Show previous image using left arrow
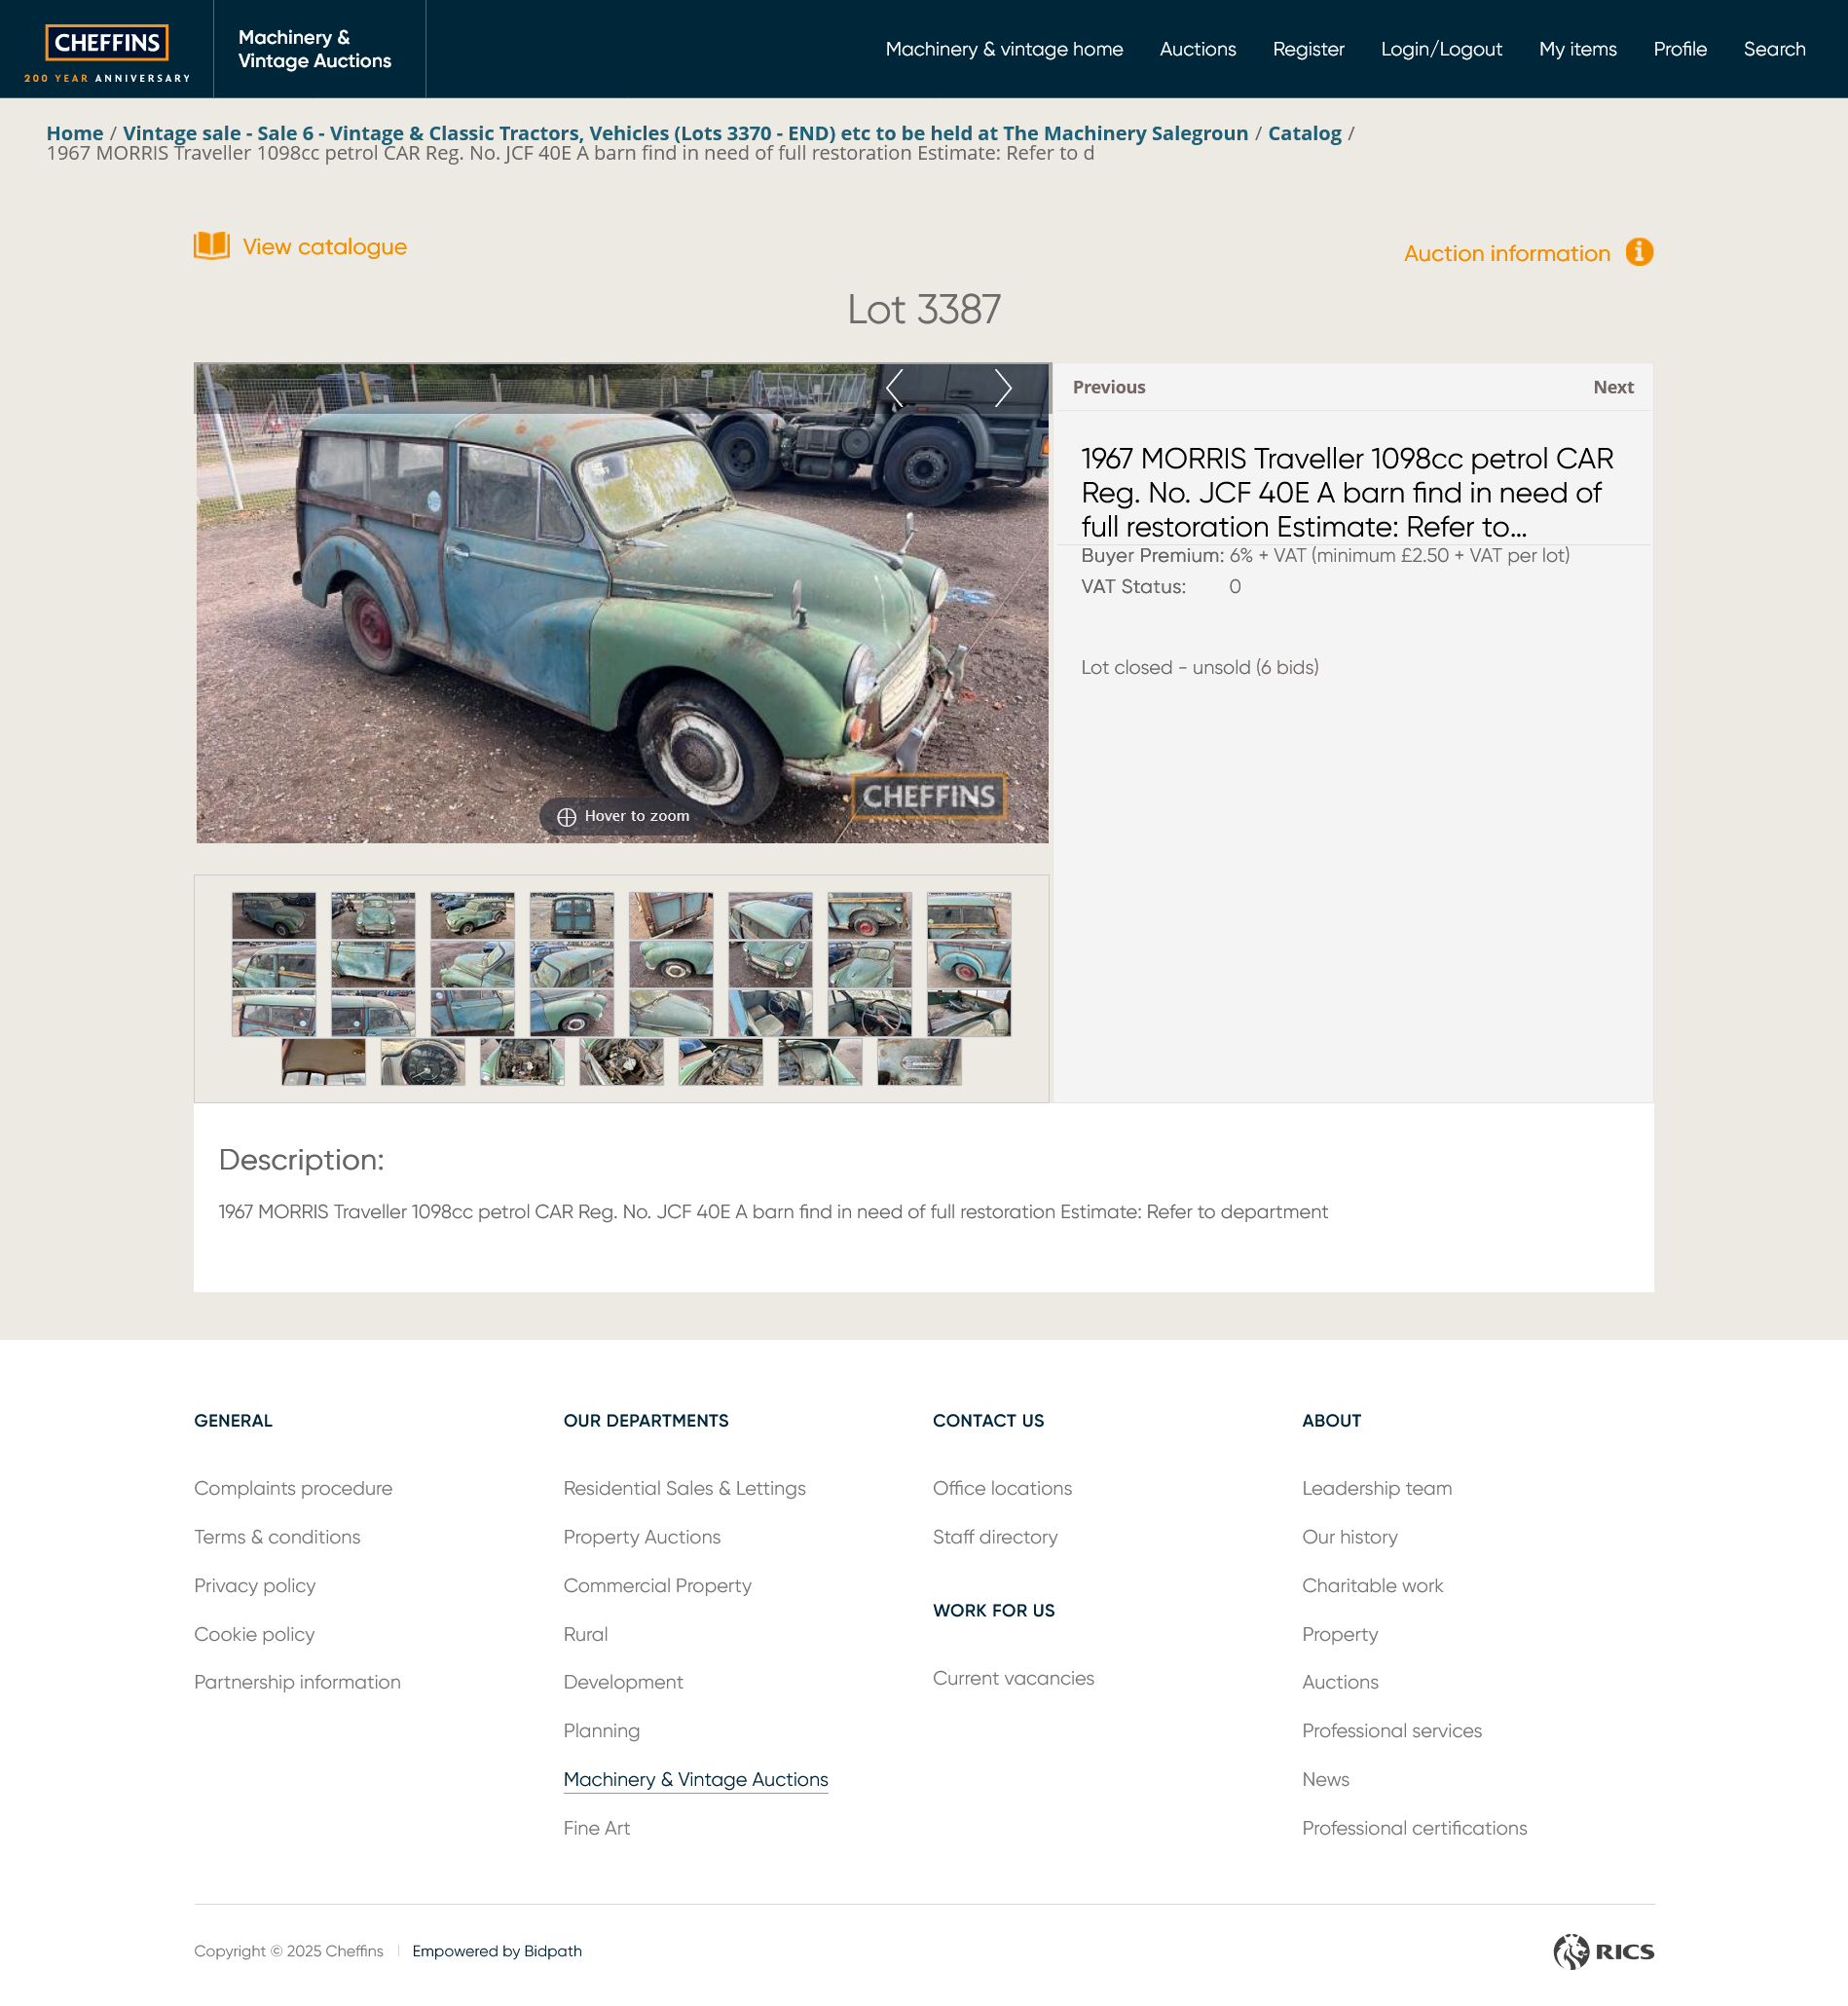The height and width of the screenshot is (2006, 1848). (x=894, y=388)
